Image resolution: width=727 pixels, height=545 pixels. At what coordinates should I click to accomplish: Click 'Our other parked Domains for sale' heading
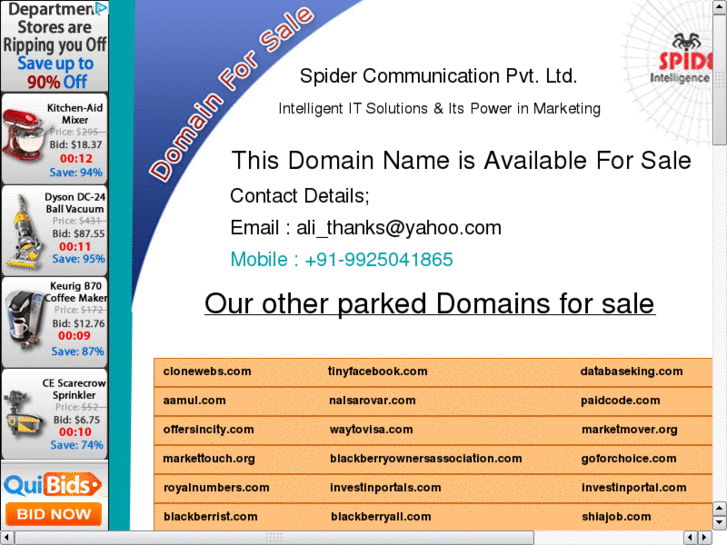point(430,304)
